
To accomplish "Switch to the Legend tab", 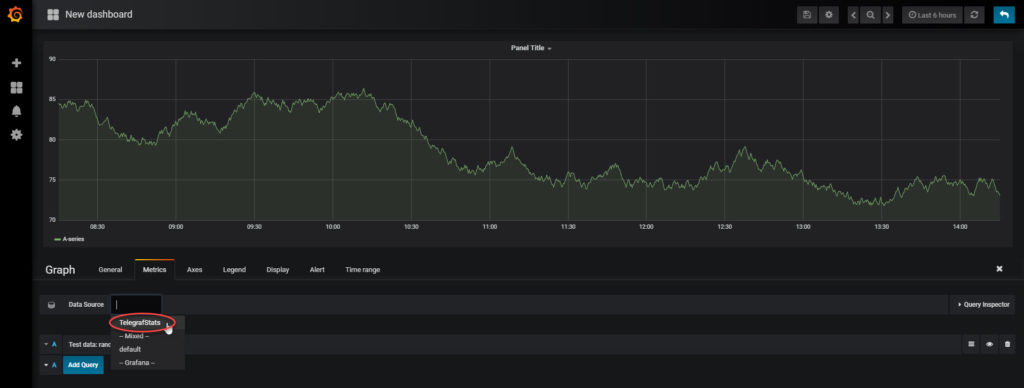I will (234, 269).
